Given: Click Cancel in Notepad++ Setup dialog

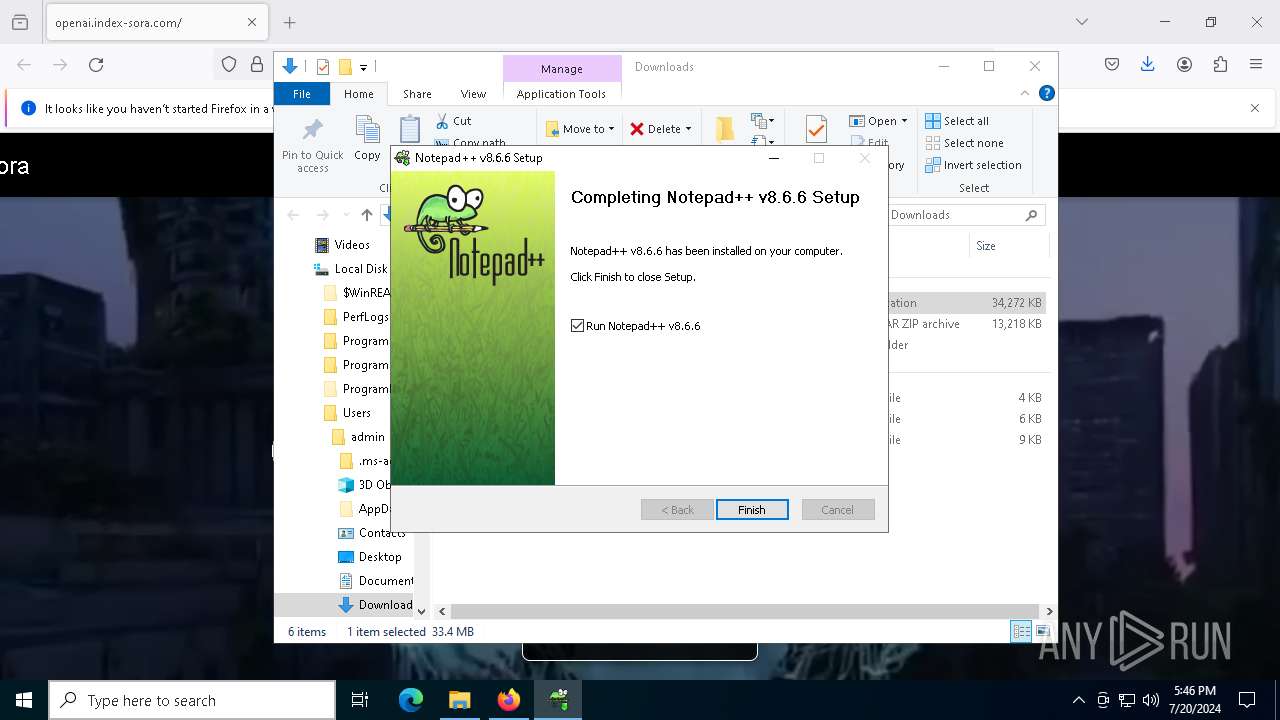Looking at the screenshot, I should [x=838, y=510].
